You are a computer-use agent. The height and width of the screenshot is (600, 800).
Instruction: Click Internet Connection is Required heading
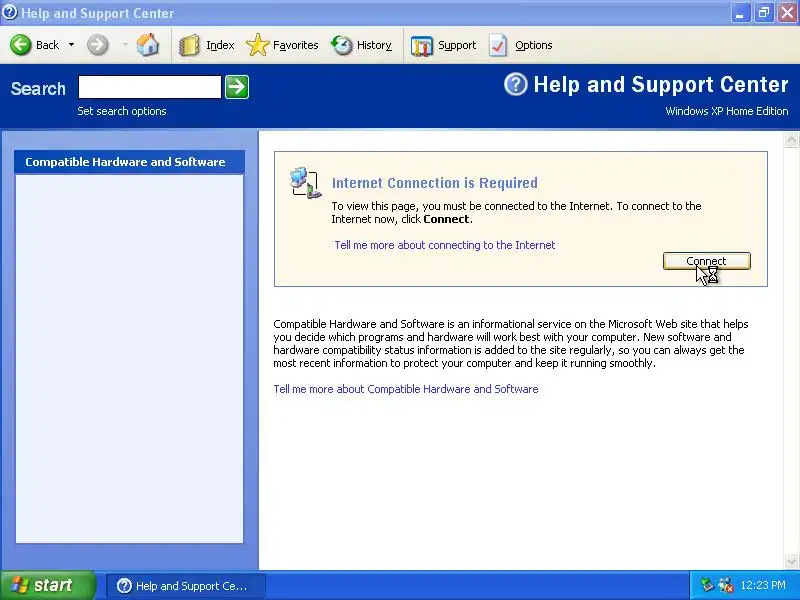[x=435, y=183]
